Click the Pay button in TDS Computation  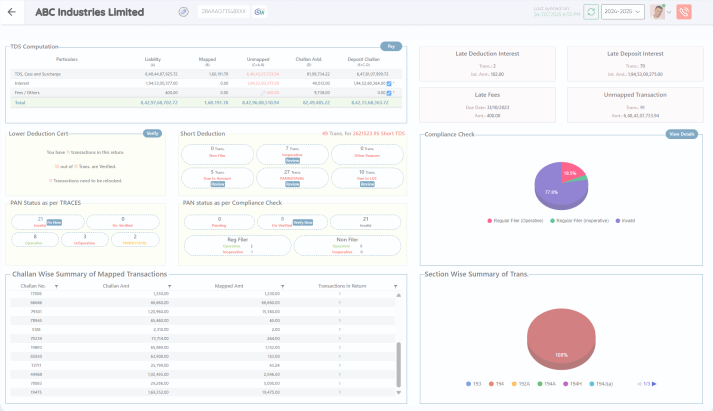(x=390, y=46)
